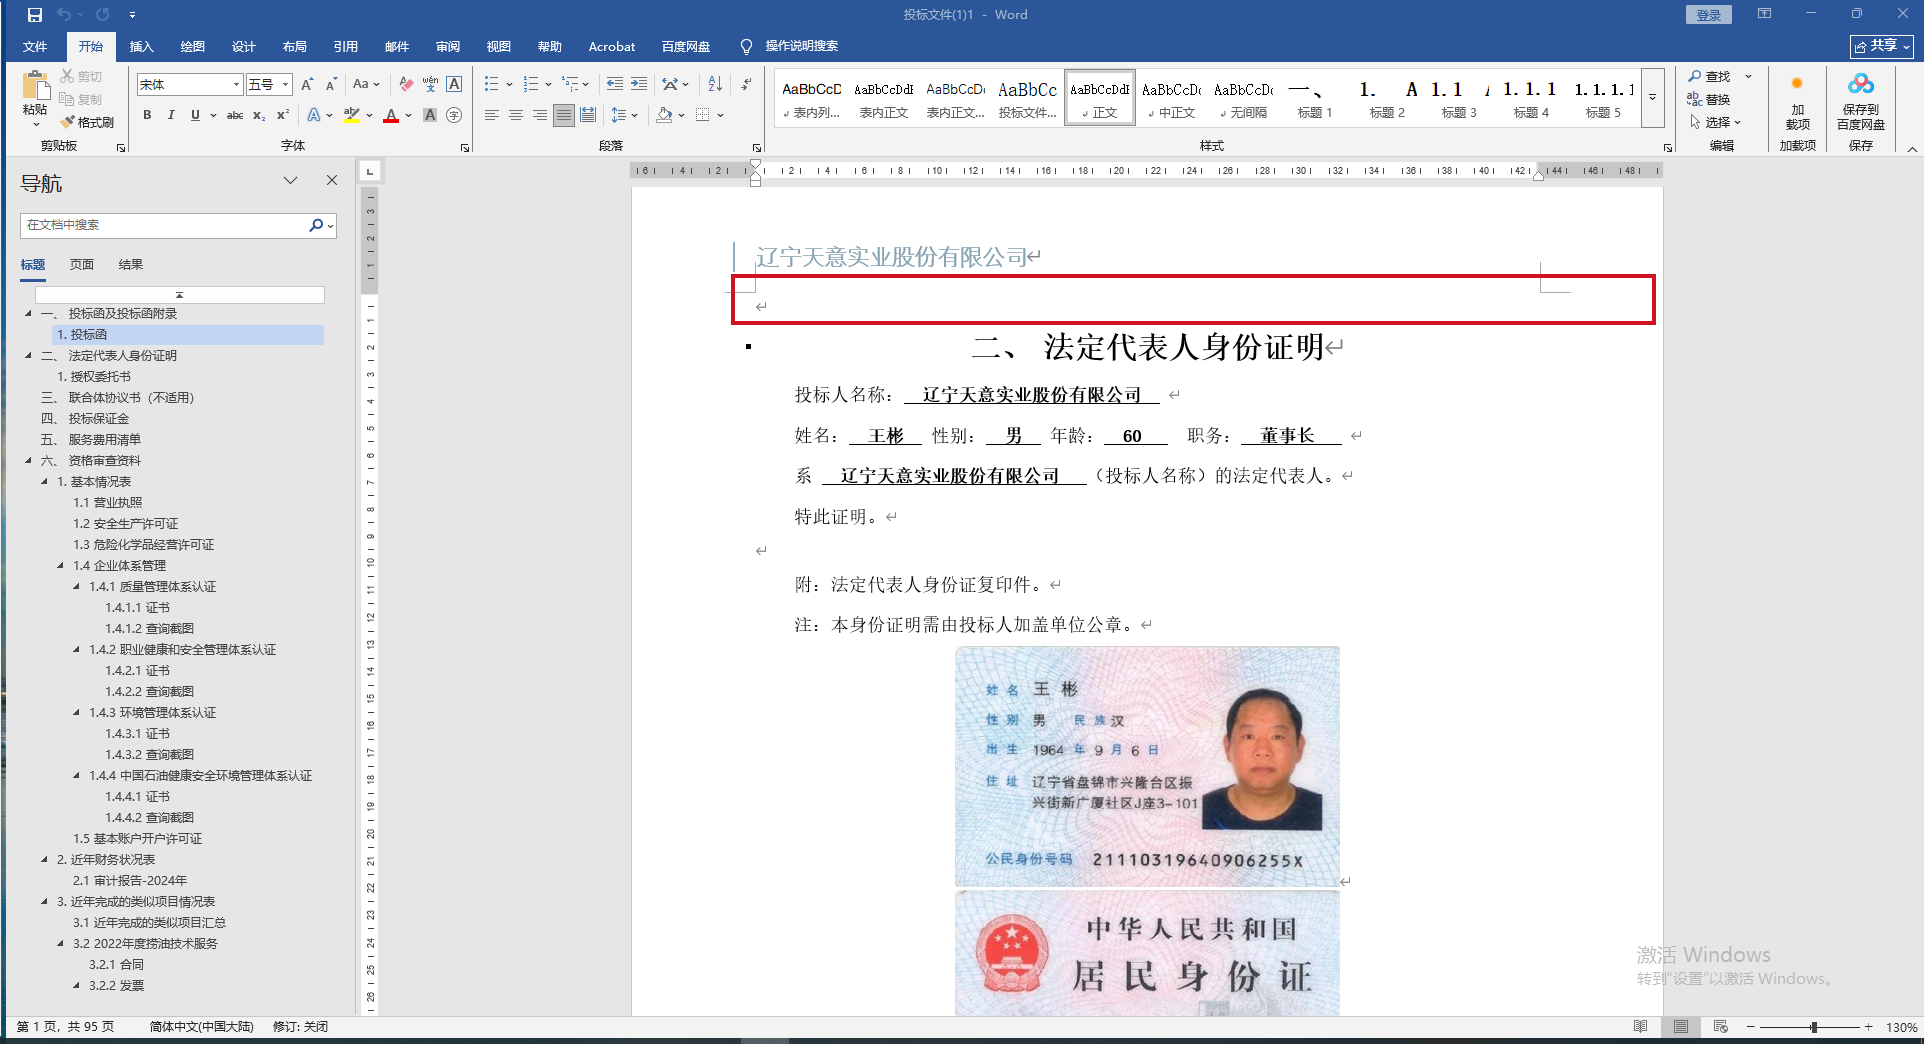Align paragraph to the right
The image size is (1924, 1044).
point(540,115)
